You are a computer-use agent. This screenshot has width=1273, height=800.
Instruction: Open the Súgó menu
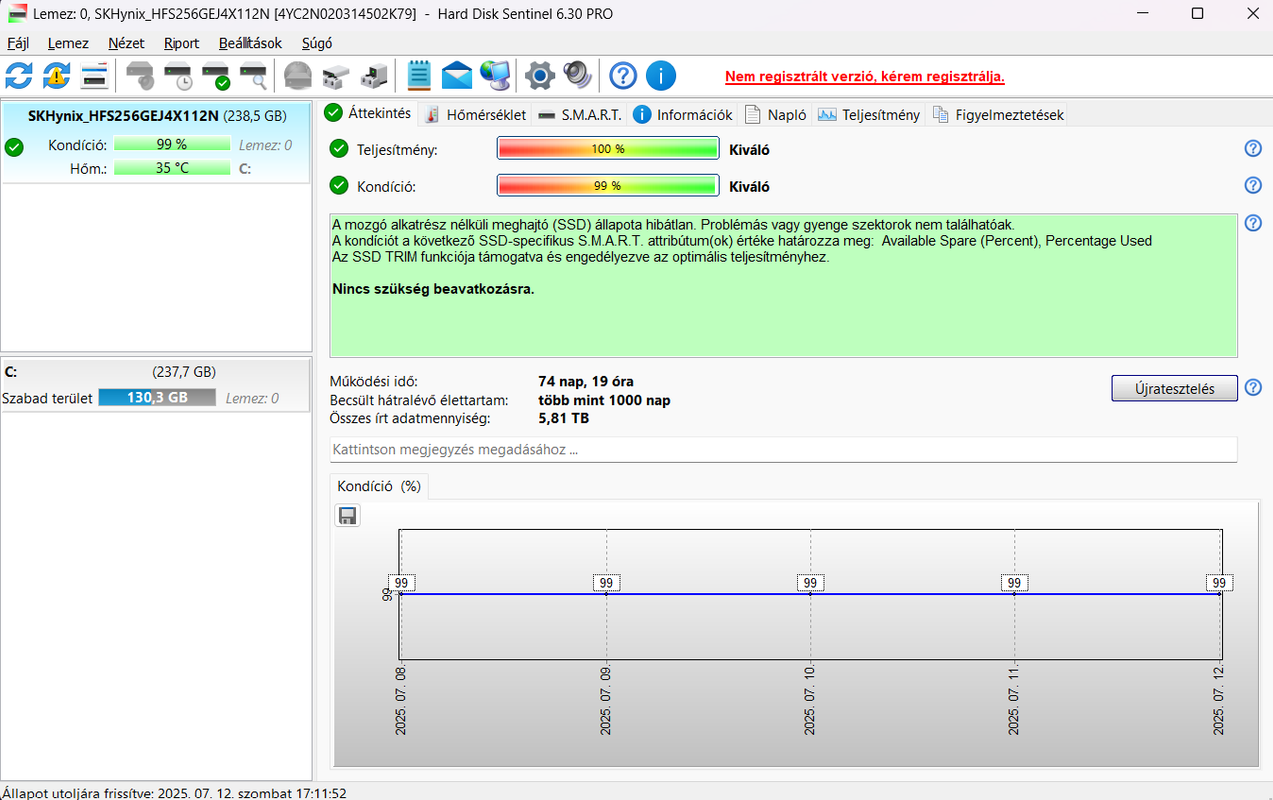316,43
